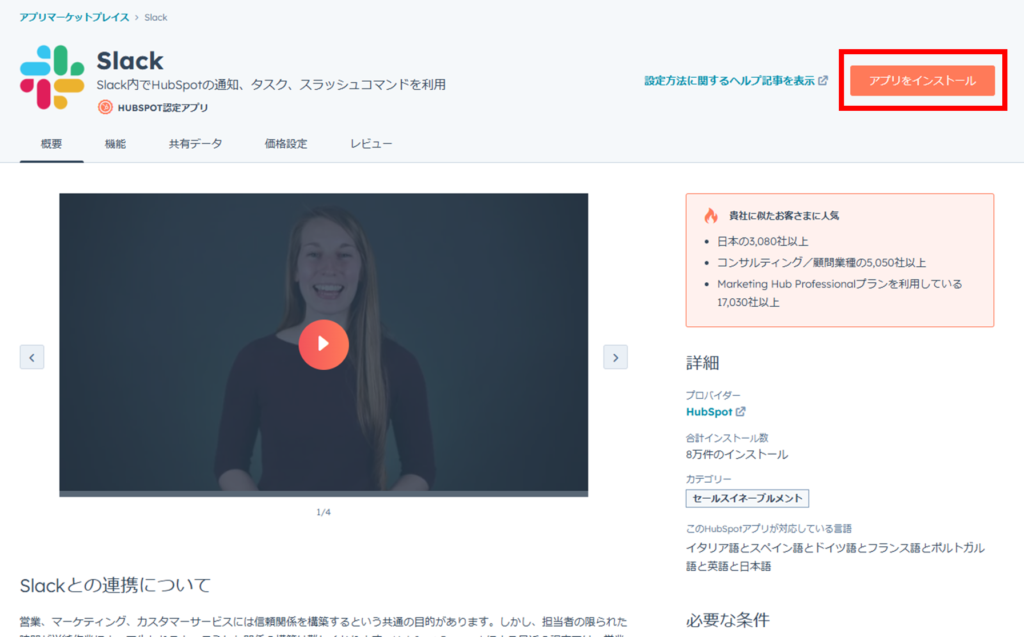Click the アプリをインストール button

pos(922,80)
